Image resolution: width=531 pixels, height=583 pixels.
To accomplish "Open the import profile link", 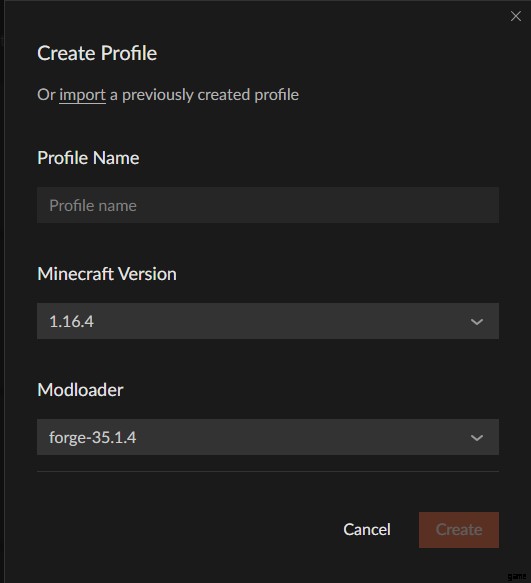I will tap(83, 95).
